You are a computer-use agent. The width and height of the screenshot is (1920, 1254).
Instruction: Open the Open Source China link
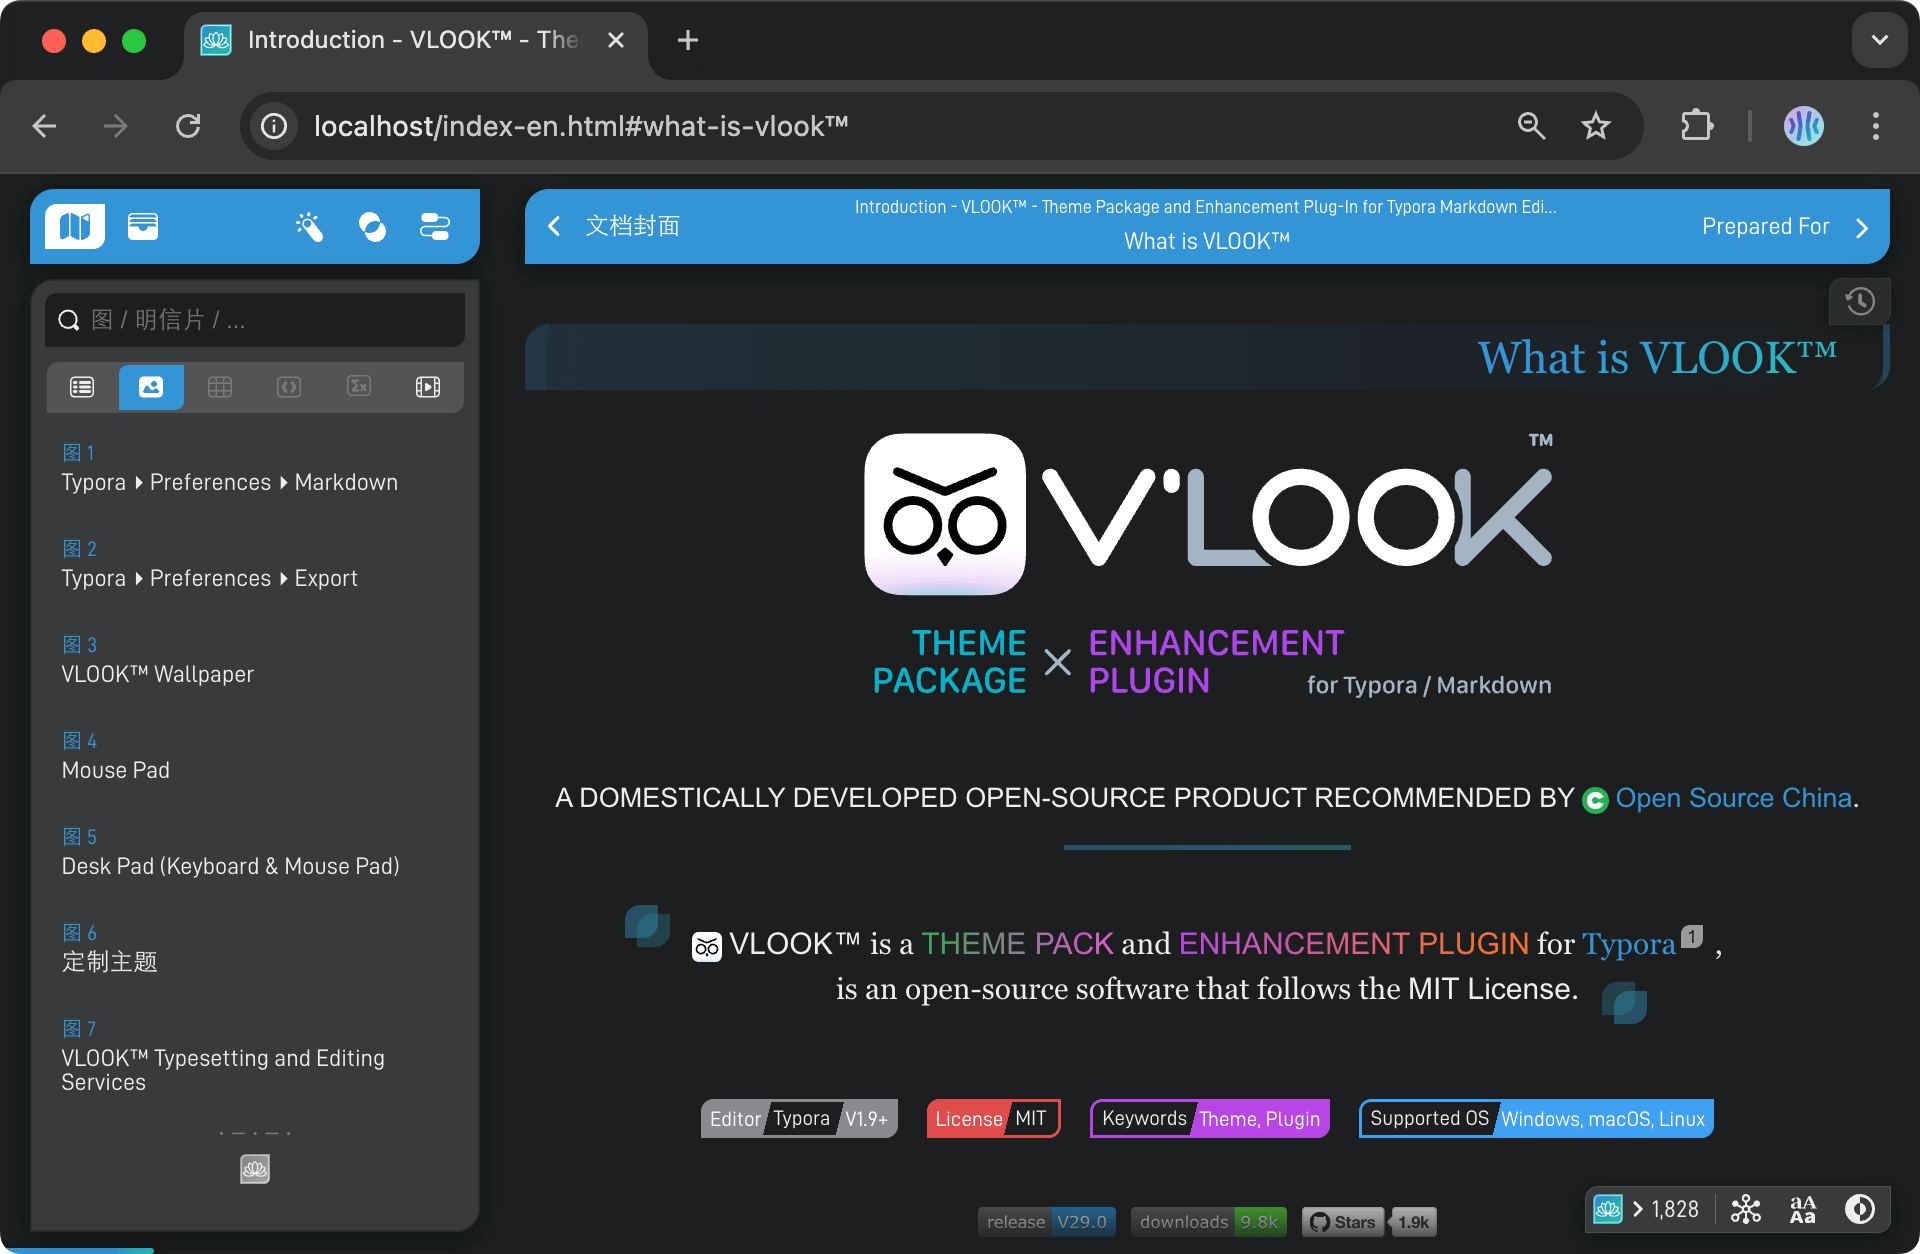point(1734,798)
